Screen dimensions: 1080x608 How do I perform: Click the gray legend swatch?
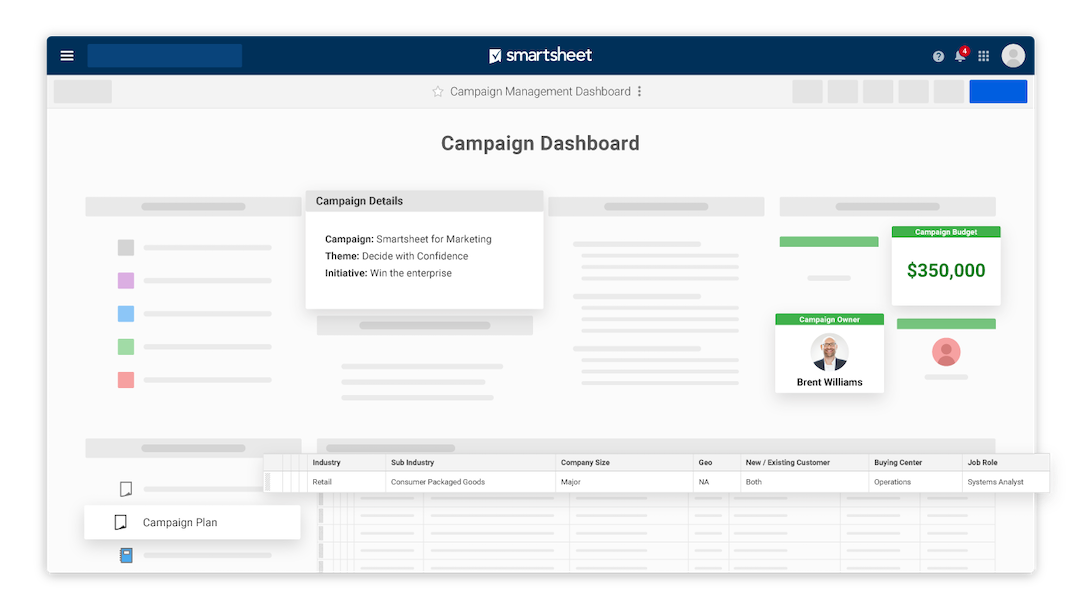coord(126,248)
